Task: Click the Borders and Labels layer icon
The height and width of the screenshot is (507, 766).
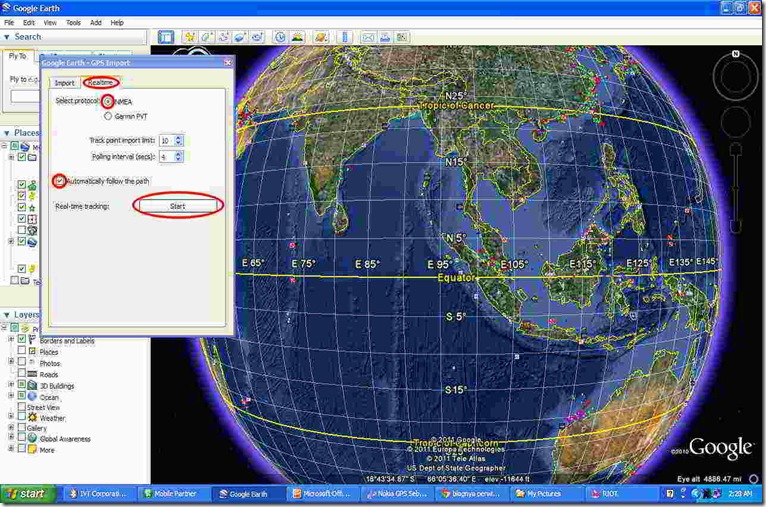Action: (x=32, y=340)
